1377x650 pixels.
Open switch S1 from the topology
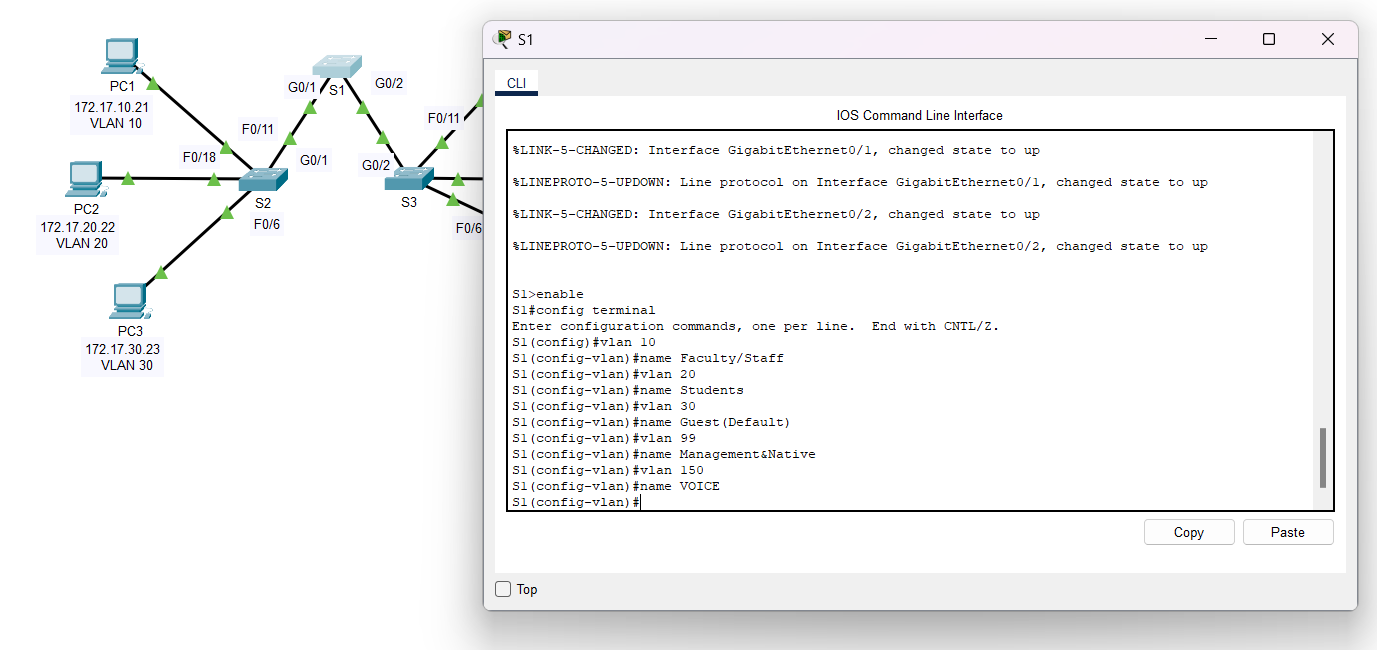[x=337, y=66]
